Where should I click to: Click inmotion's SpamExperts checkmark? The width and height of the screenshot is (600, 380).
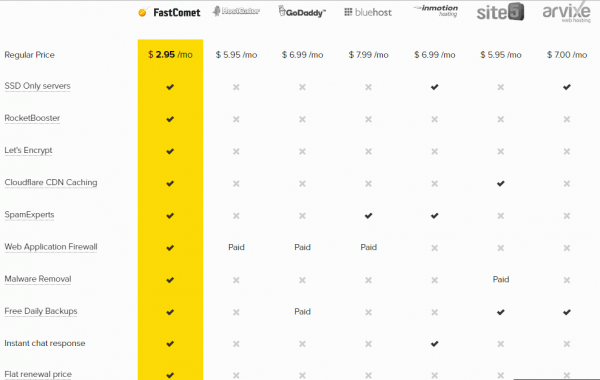[434, 215]
